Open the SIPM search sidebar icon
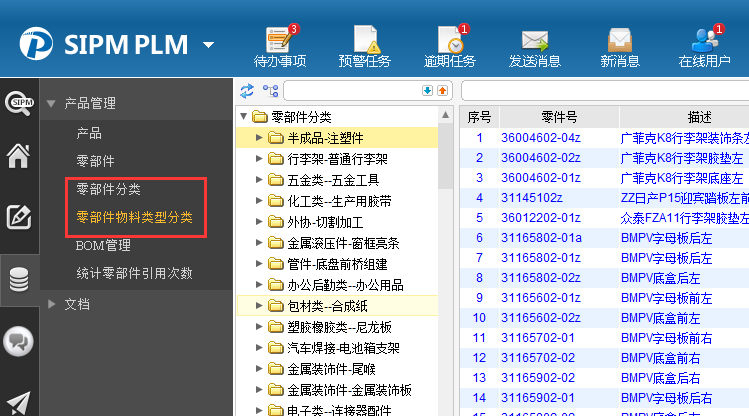The image size is (749, 416). point(19,102)
